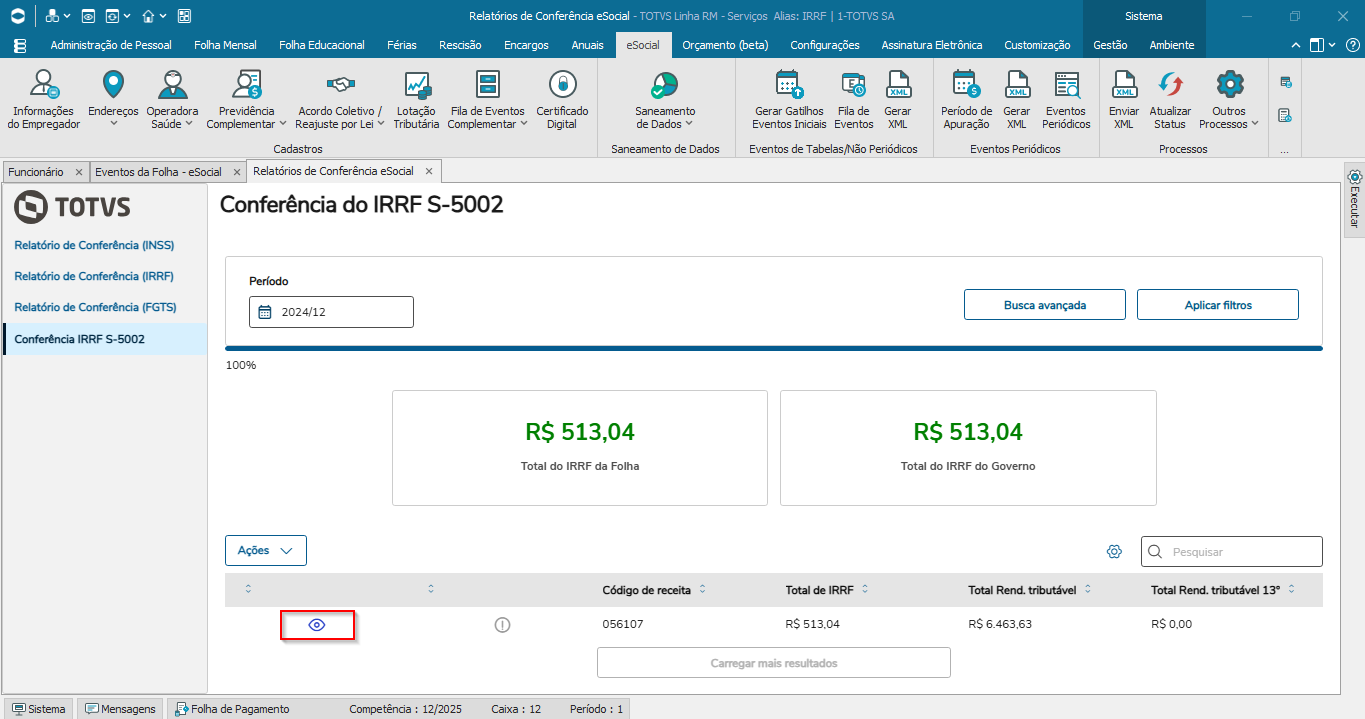Click the grid layout icon in the title bar
The width and height of the screenshot is (1365, 719).
pos(184,16)
